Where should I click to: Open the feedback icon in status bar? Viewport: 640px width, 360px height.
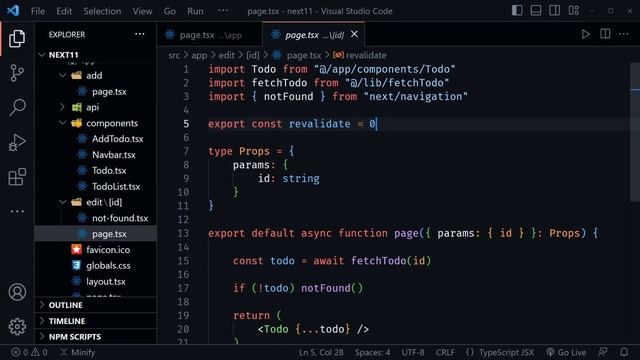coord(603,352)
